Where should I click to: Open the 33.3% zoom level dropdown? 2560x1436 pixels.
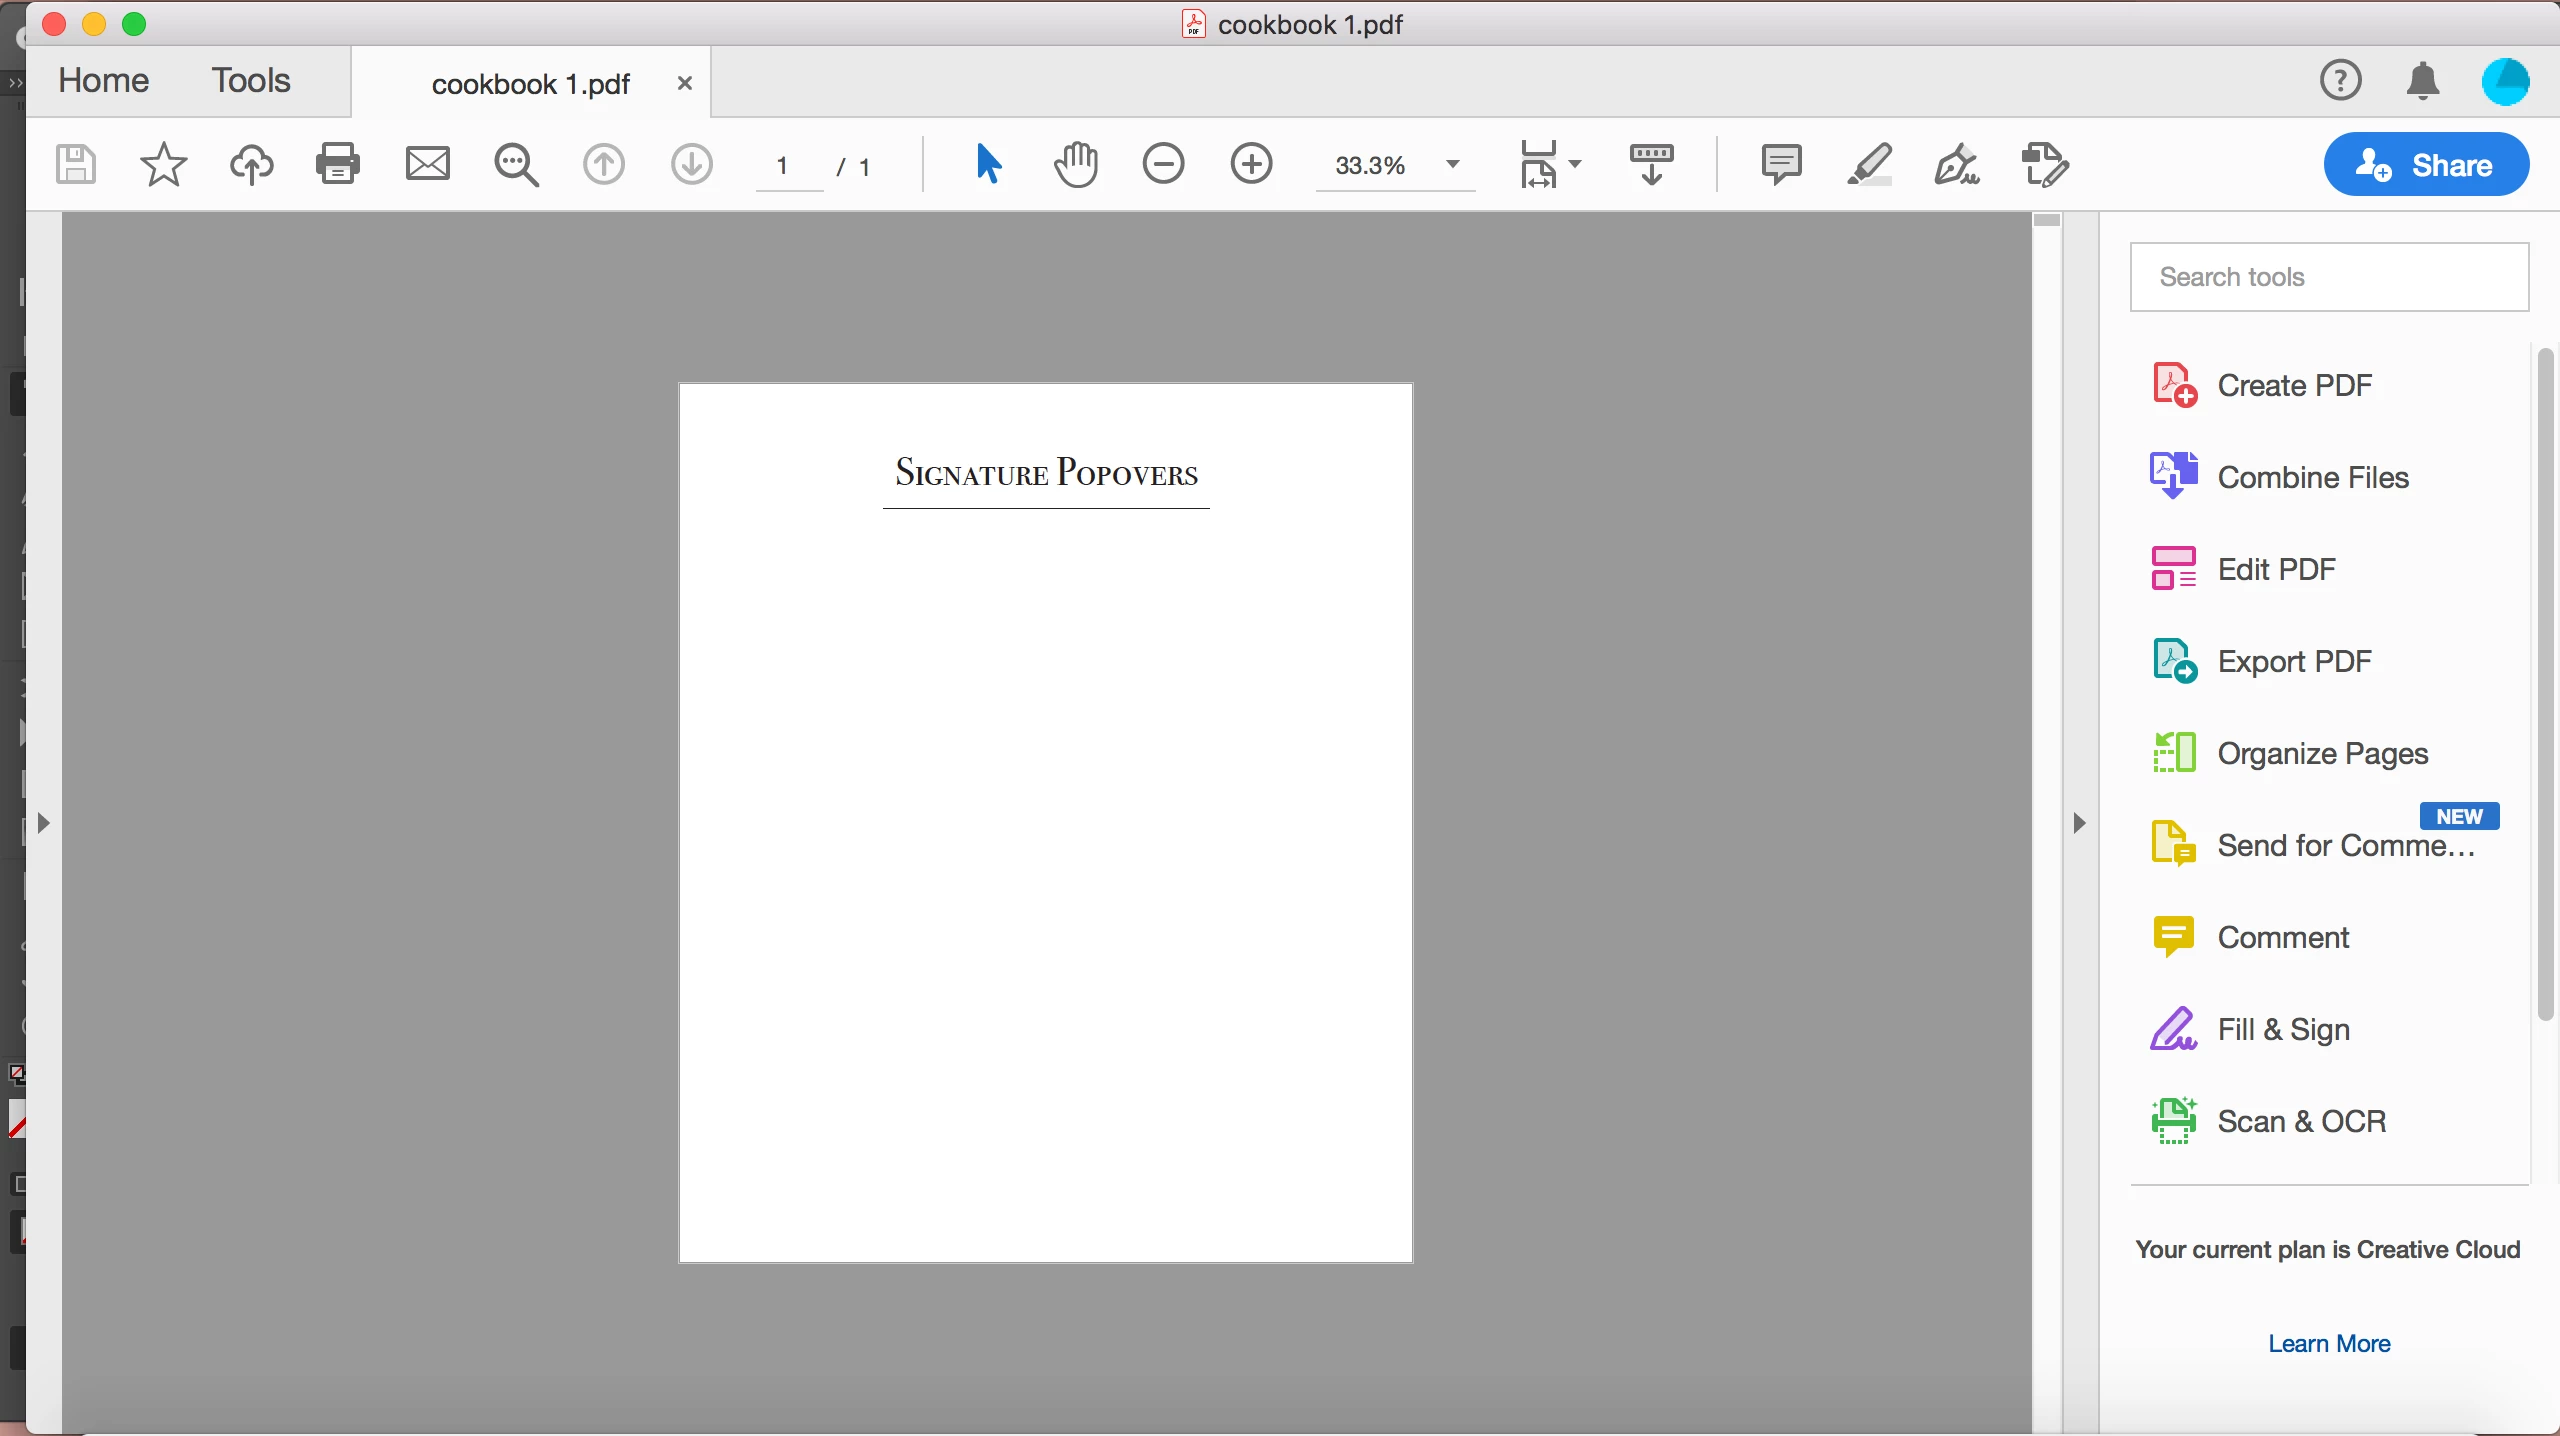(x=1453, y=164)
